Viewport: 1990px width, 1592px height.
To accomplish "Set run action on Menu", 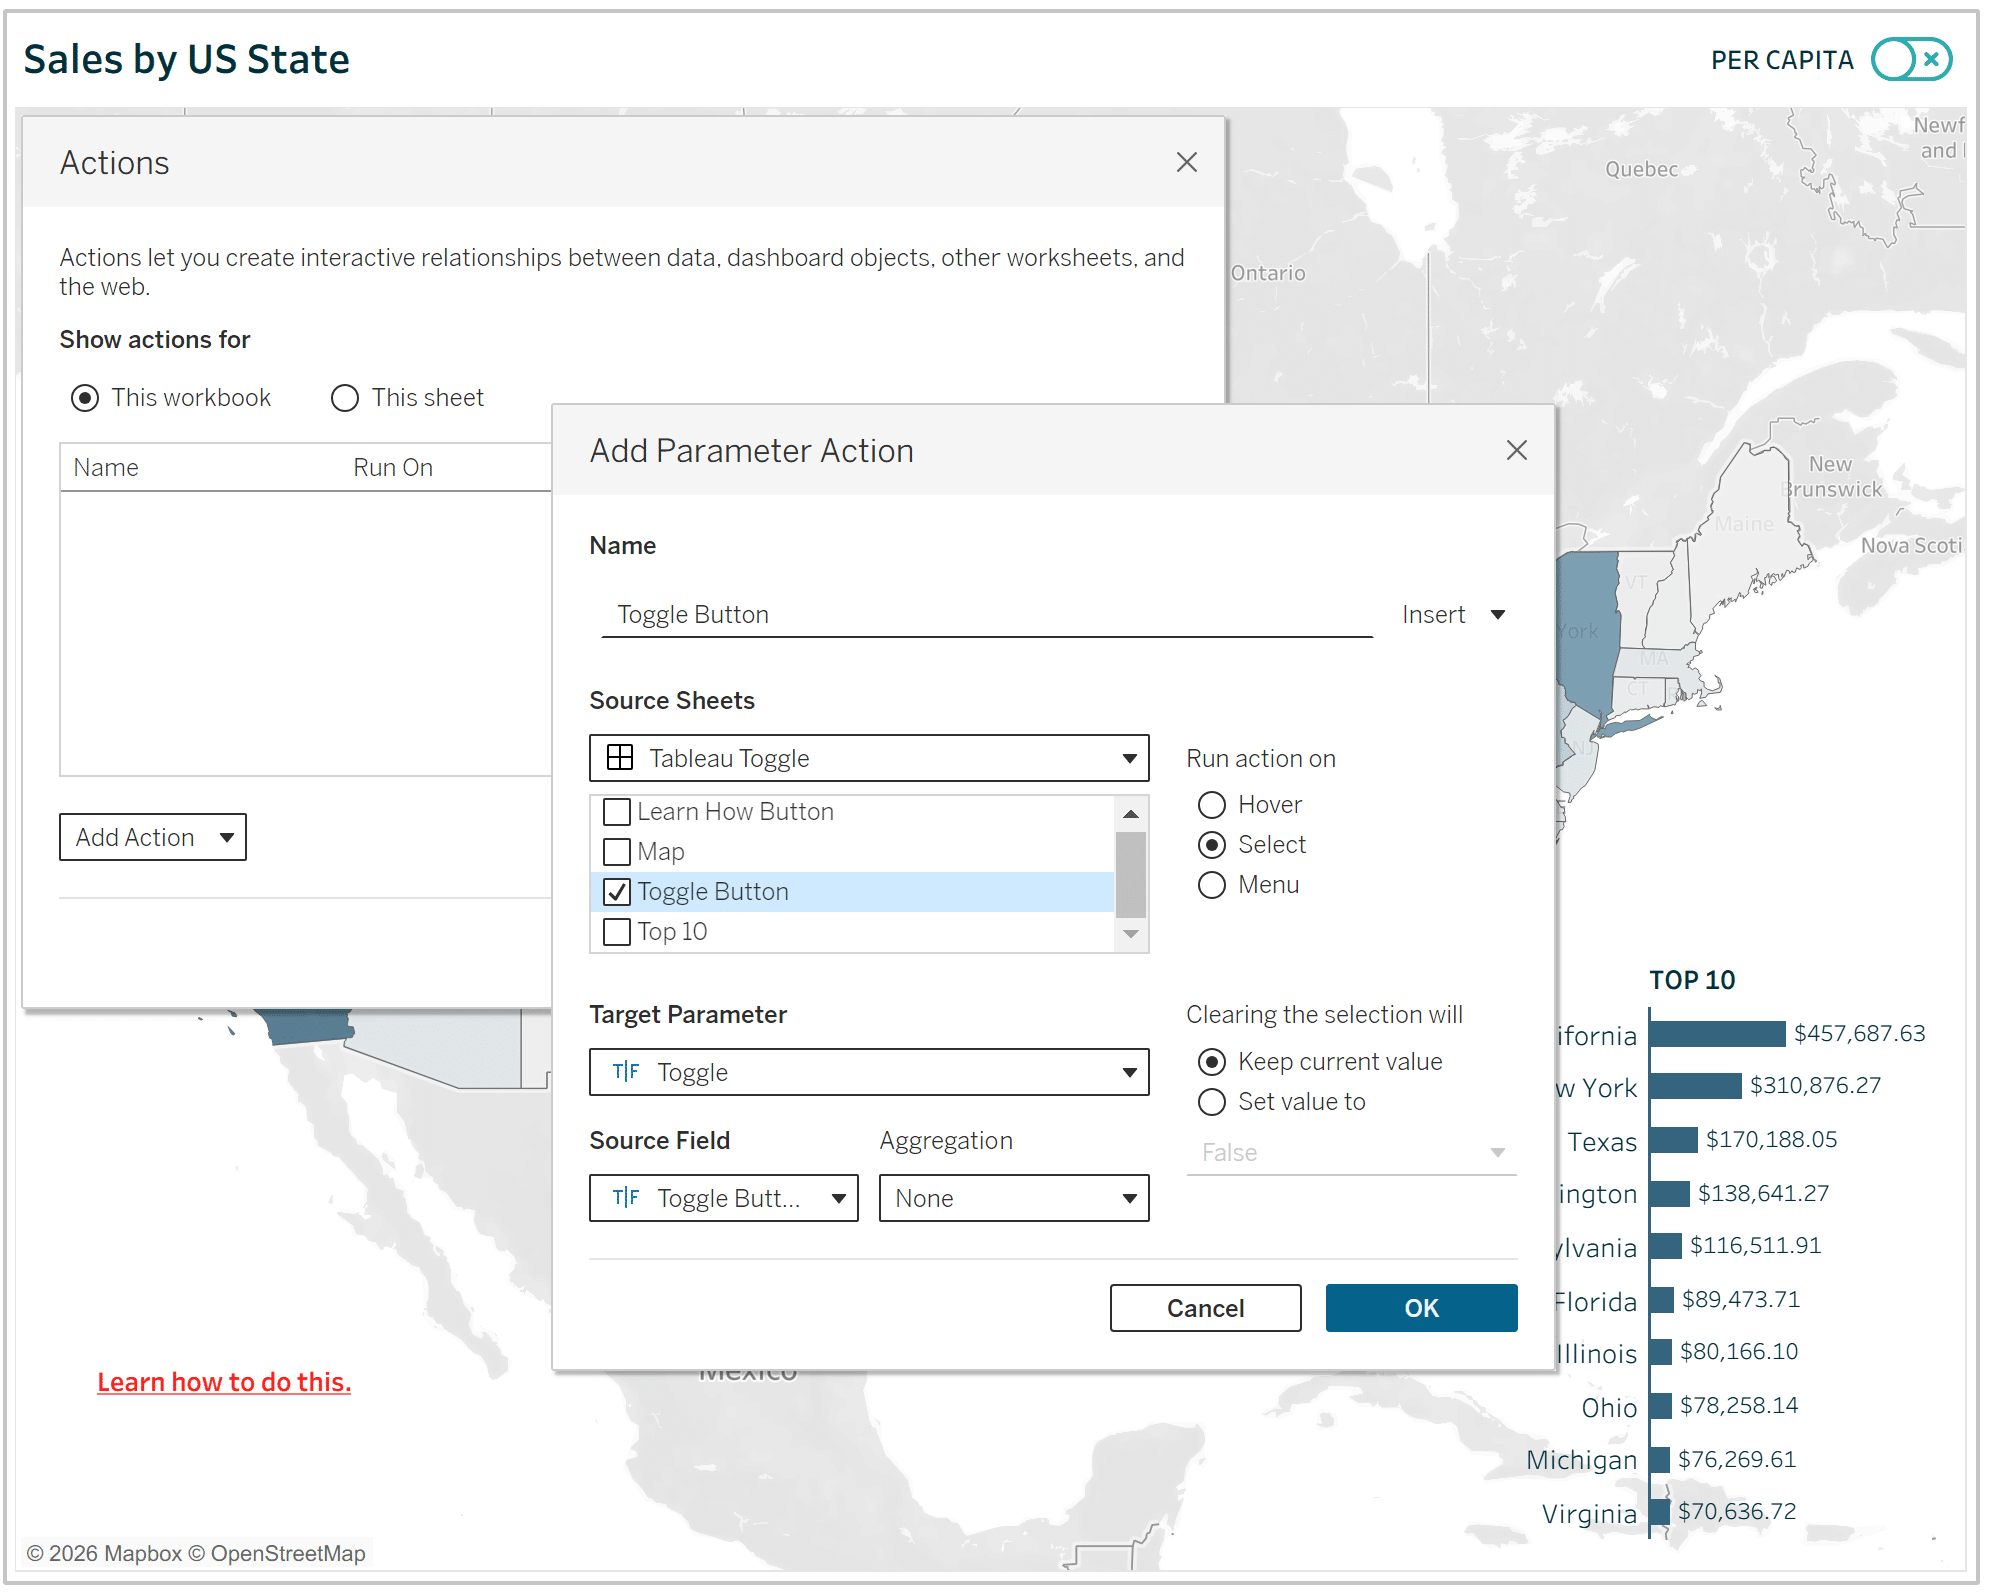I will 1212,885.
